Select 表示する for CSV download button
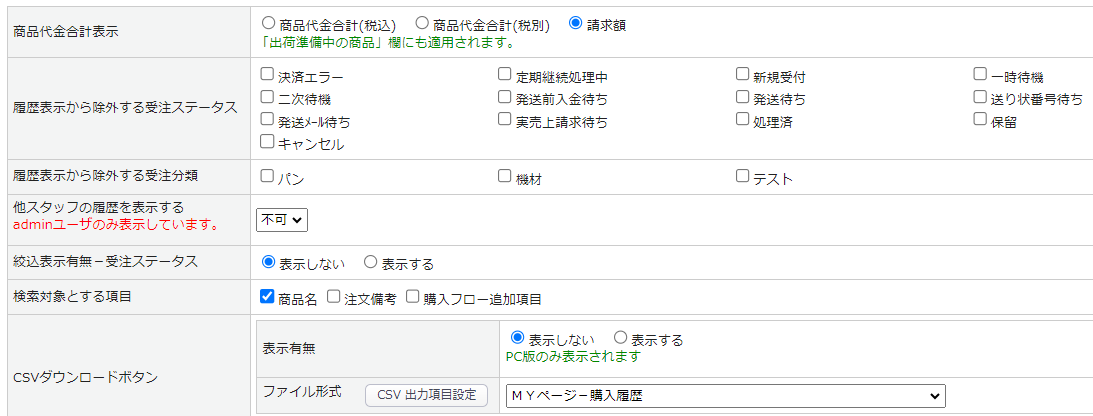This screenshot has width=1093, height=416. coord(620,339)
